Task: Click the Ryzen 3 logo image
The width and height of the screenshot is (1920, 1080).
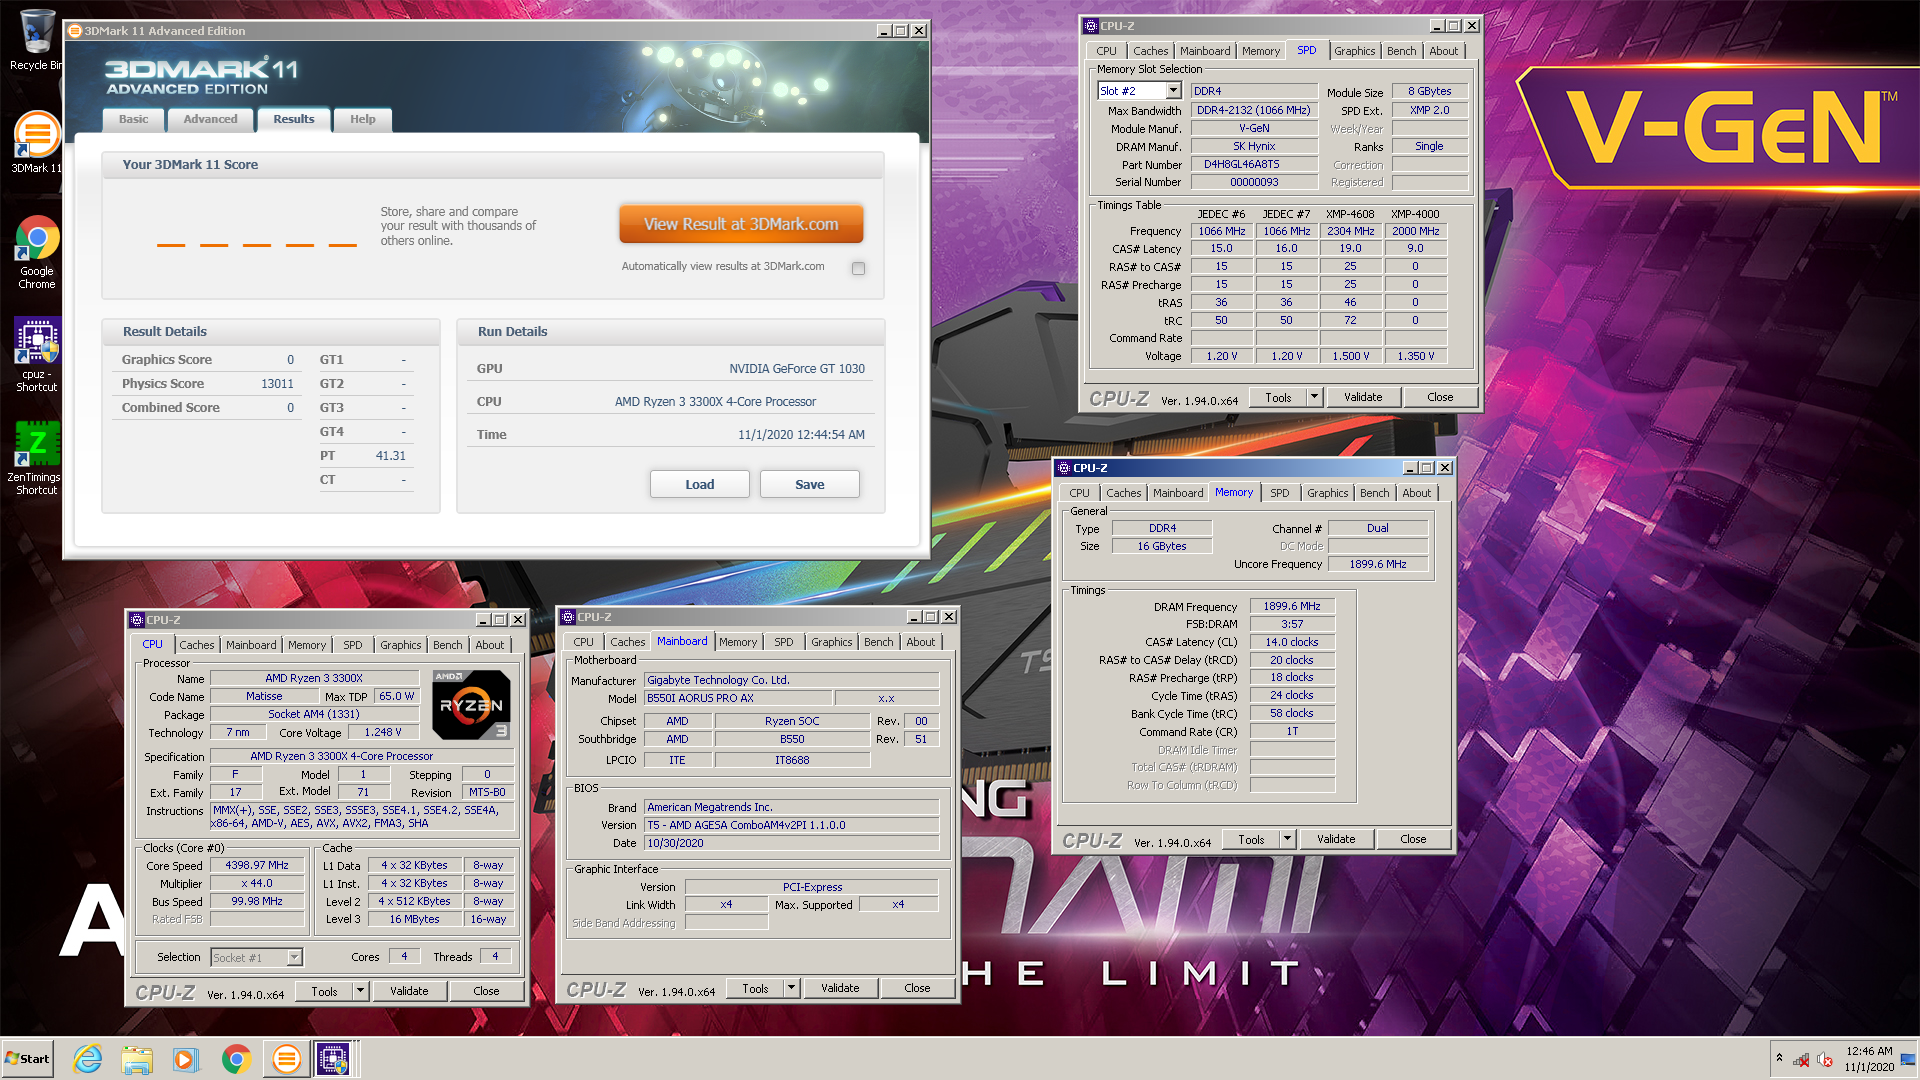Action: (x=472, y=704)
